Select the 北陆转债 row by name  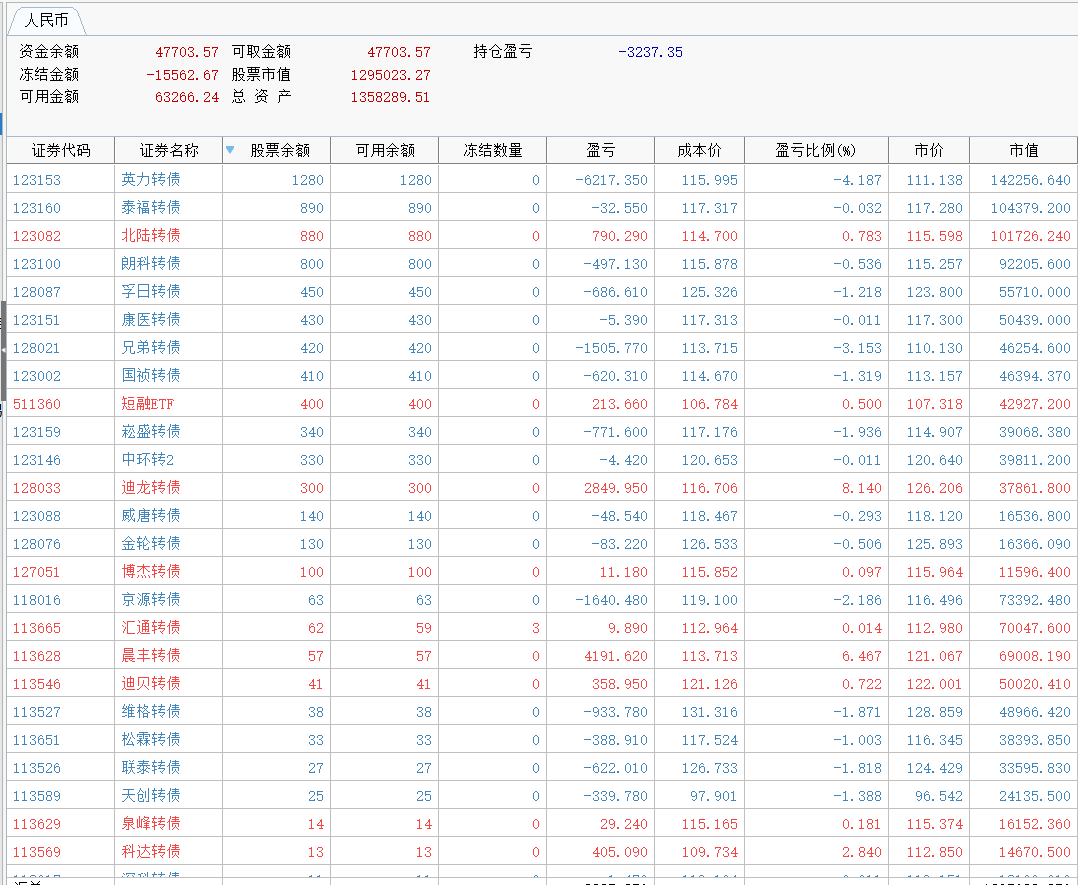[150, 236]
